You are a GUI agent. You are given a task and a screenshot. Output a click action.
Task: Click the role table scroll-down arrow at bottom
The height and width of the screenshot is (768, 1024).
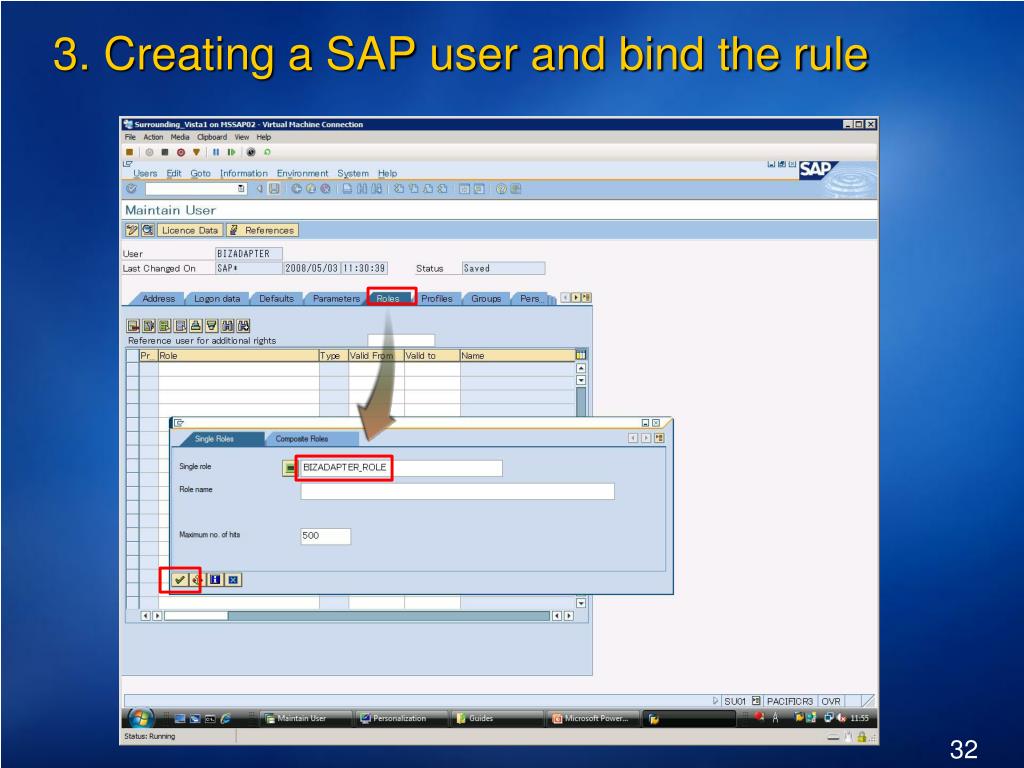coord(581,603)
